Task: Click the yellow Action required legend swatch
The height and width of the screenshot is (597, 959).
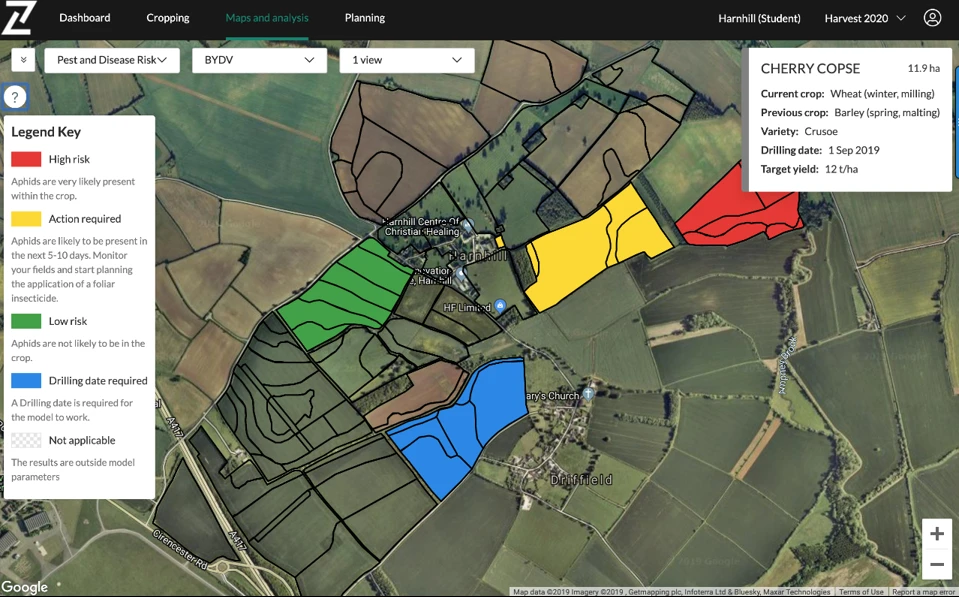Action: tap(26, 219)
